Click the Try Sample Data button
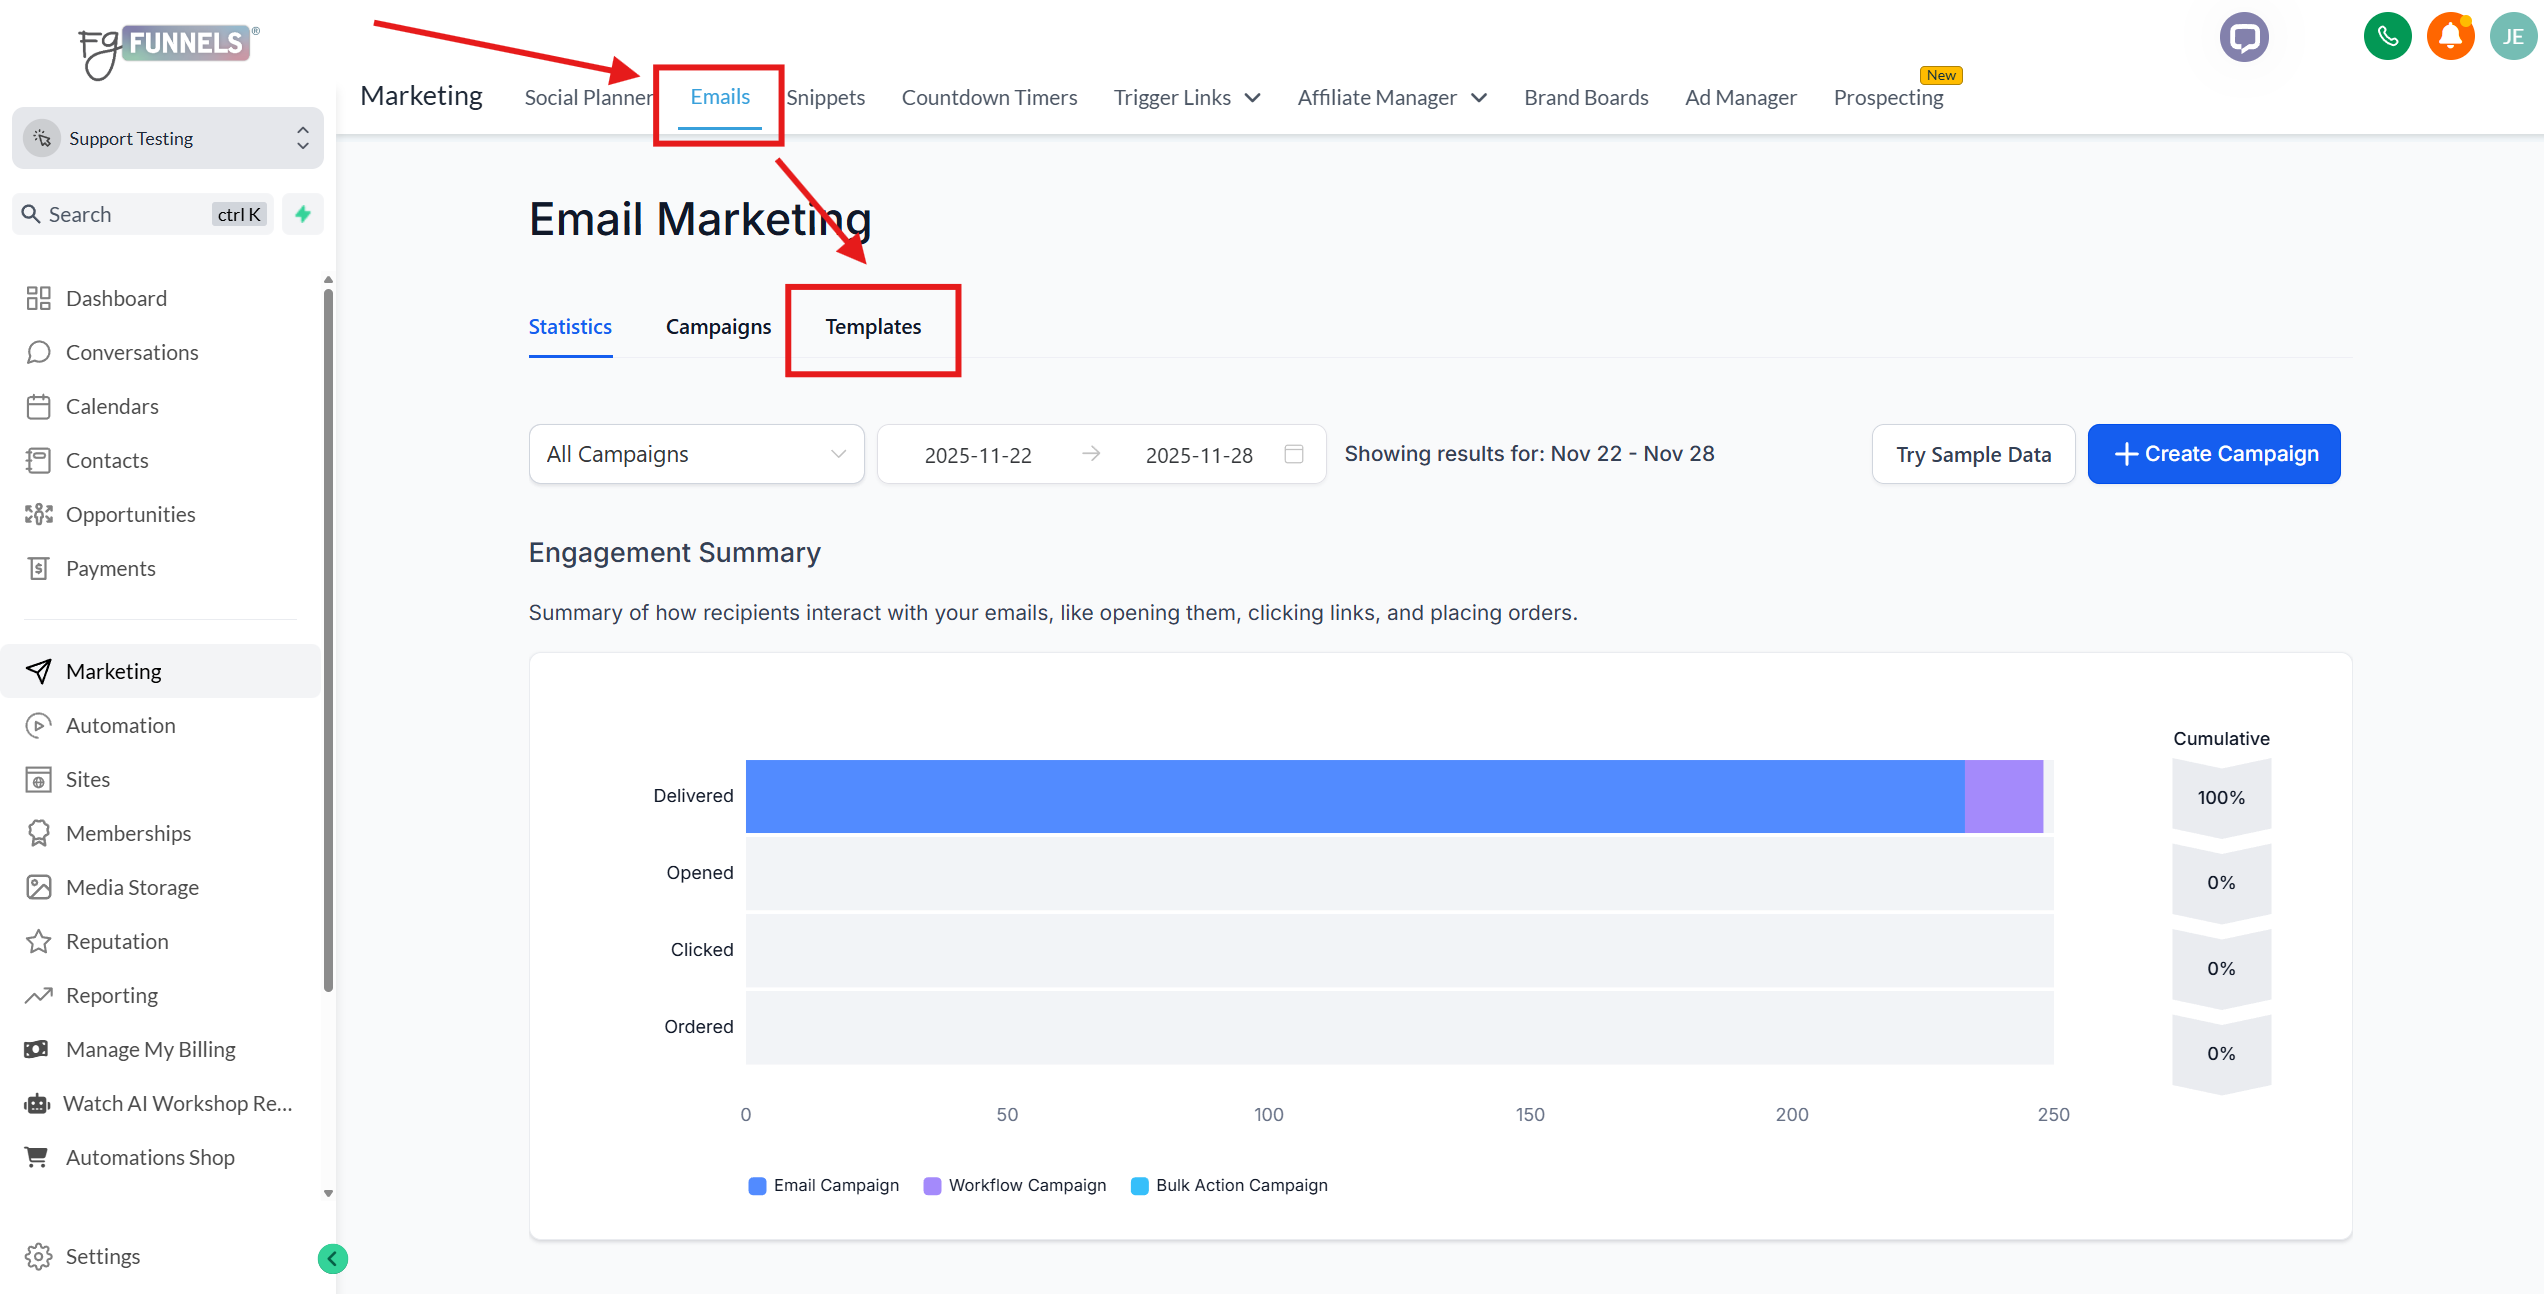This screenshot has height=1294, width=2544. click(x=1973, y=454)
